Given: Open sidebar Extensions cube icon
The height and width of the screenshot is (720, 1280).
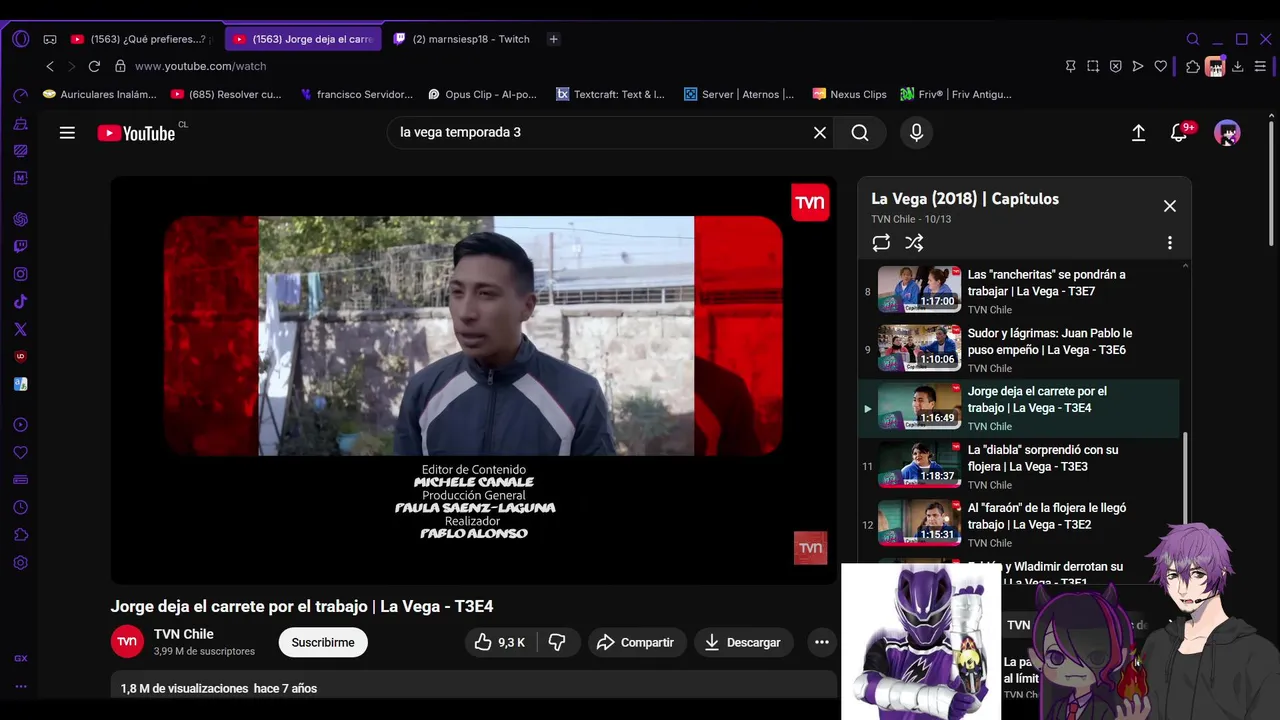Looking at the screenshot, I should [20, 535].
